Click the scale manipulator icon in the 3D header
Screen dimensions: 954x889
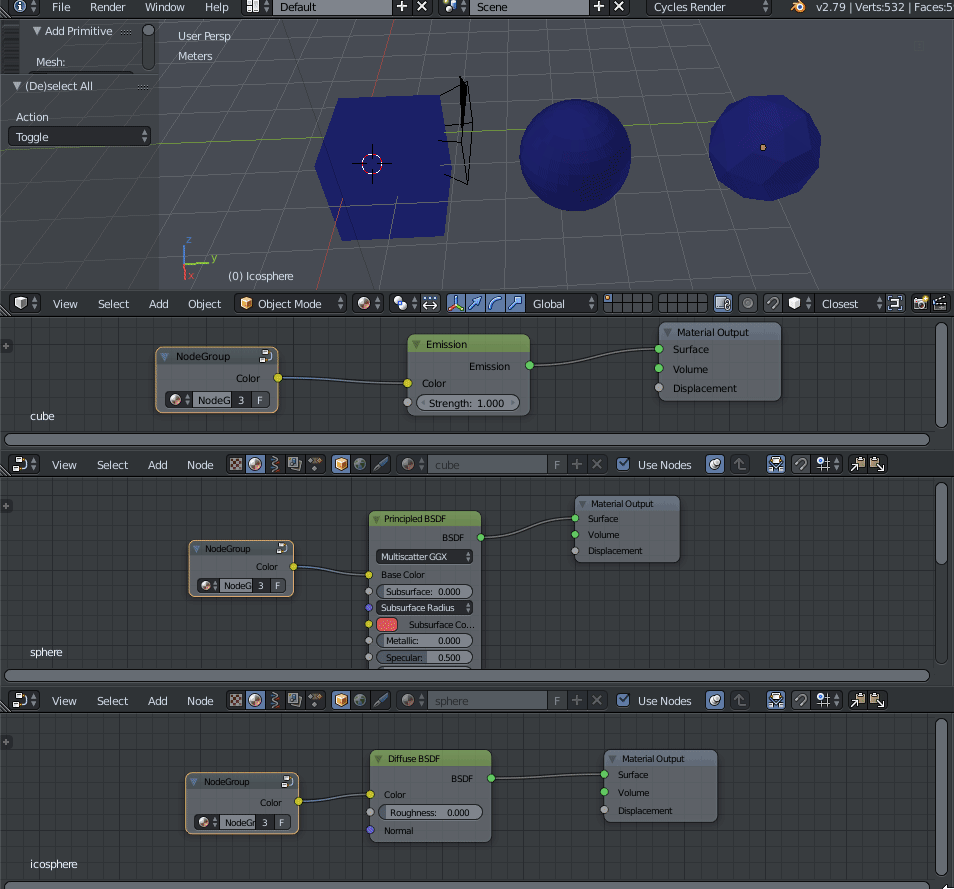[515, 303]
